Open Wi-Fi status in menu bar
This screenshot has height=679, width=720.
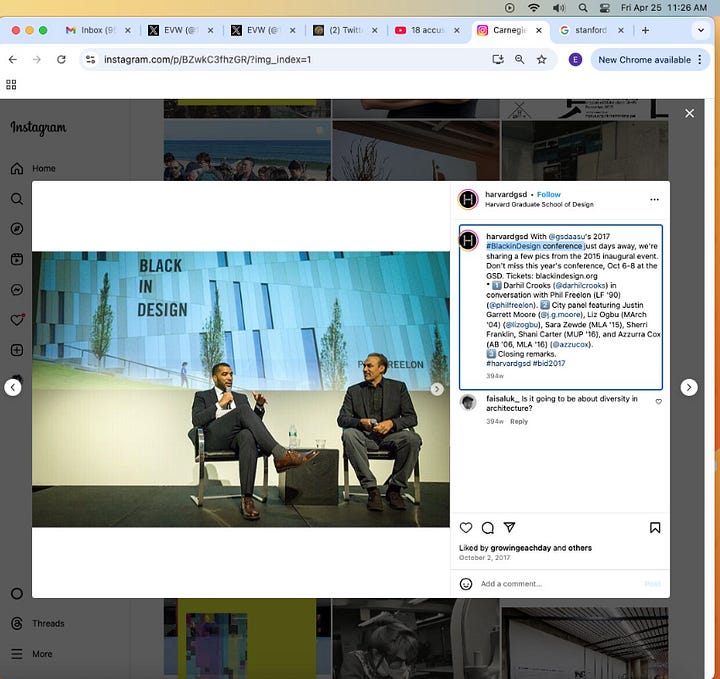534,8
